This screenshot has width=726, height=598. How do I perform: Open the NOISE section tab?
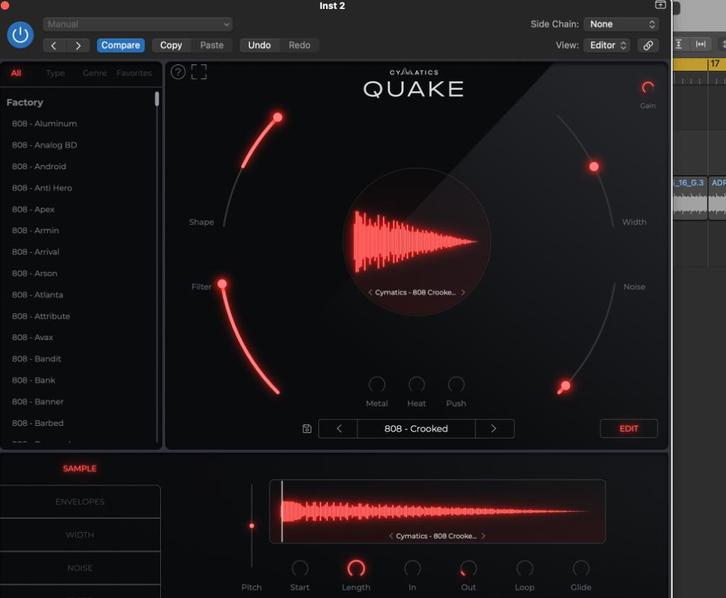click(x=80, y=568)
